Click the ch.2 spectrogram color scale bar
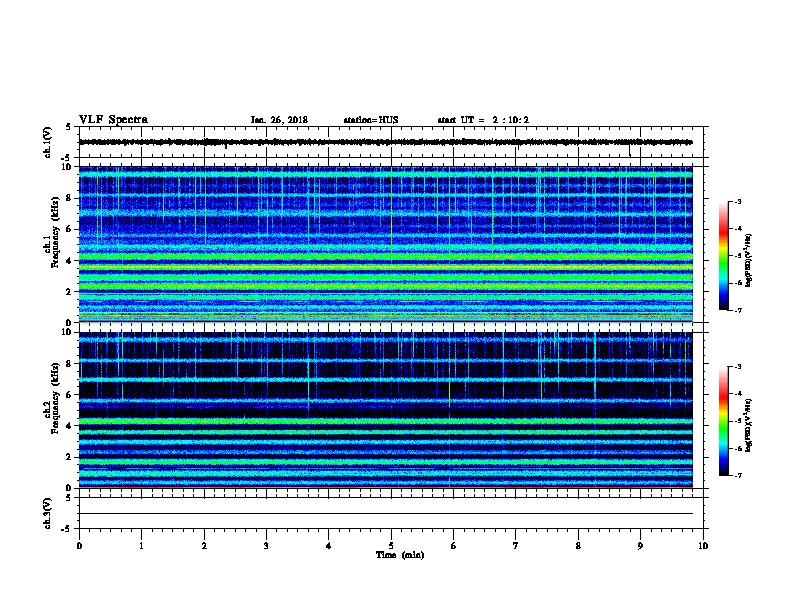This screenshot has width=792, height=612. click(x=723, y=421)
